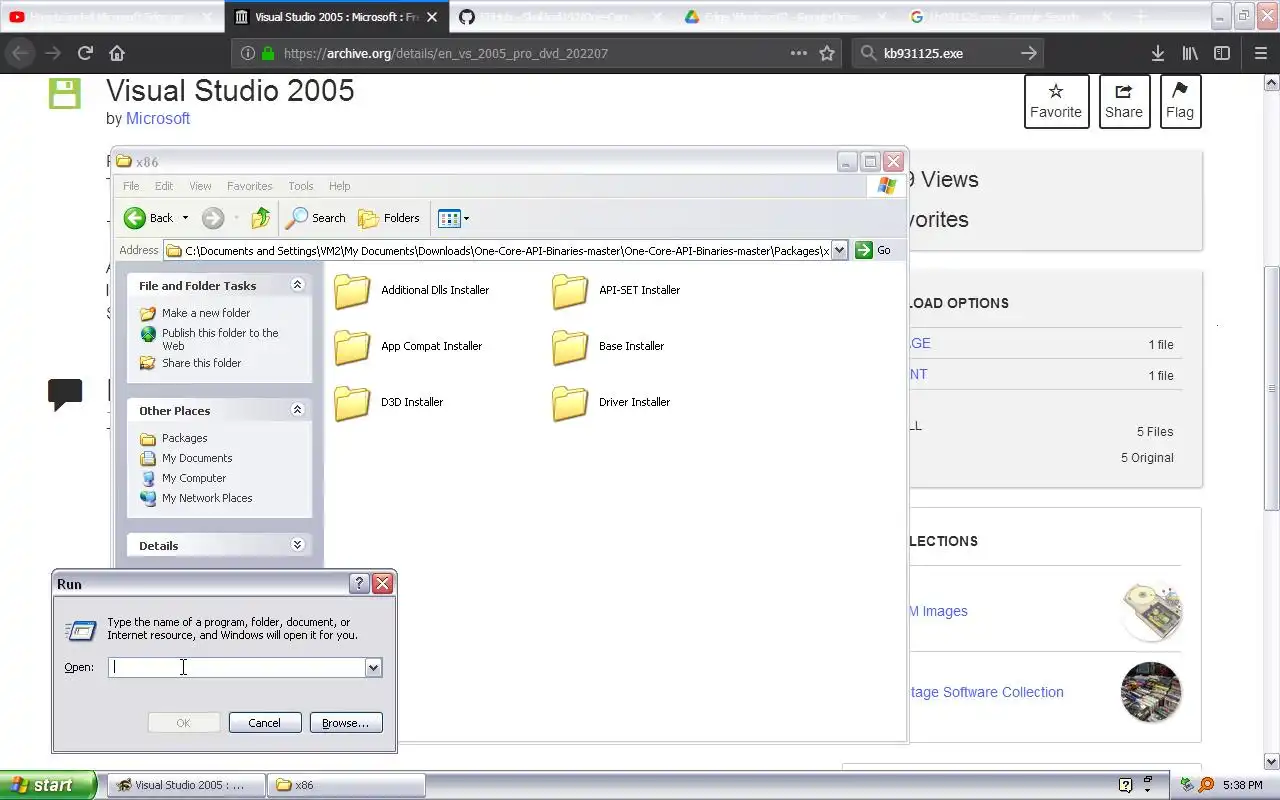This screenshot has width=1280, height=800.
Task: Open the D3D Installer folder icon
Action: point(352,403)
